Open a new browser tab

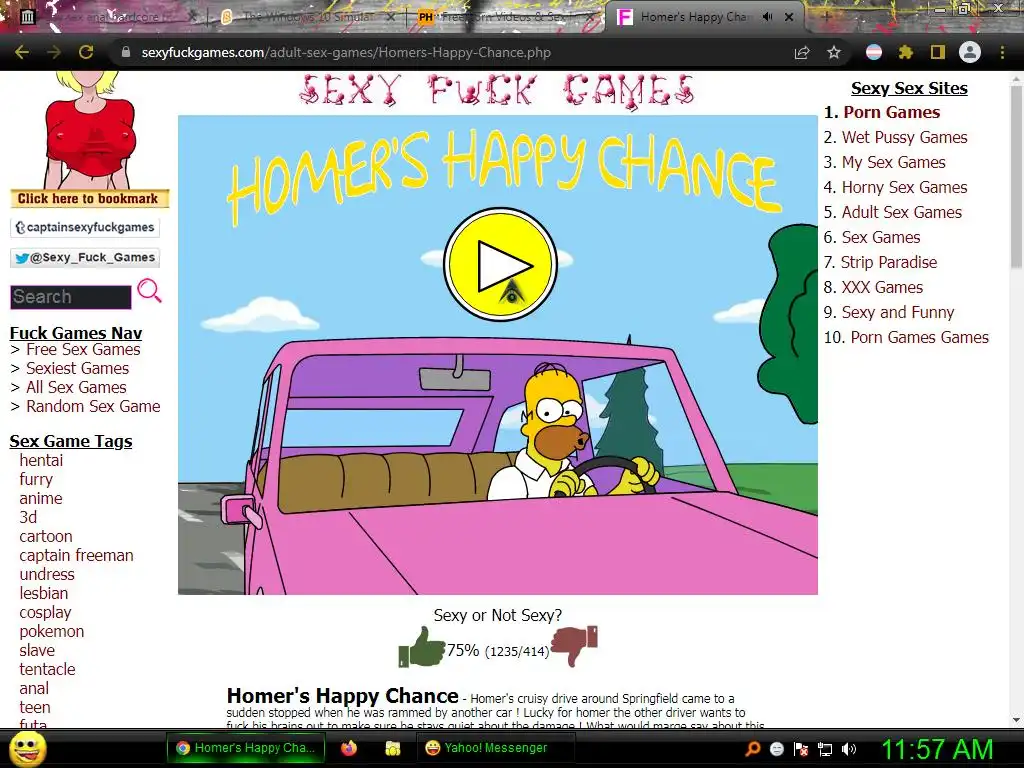(x=825, y=17)
